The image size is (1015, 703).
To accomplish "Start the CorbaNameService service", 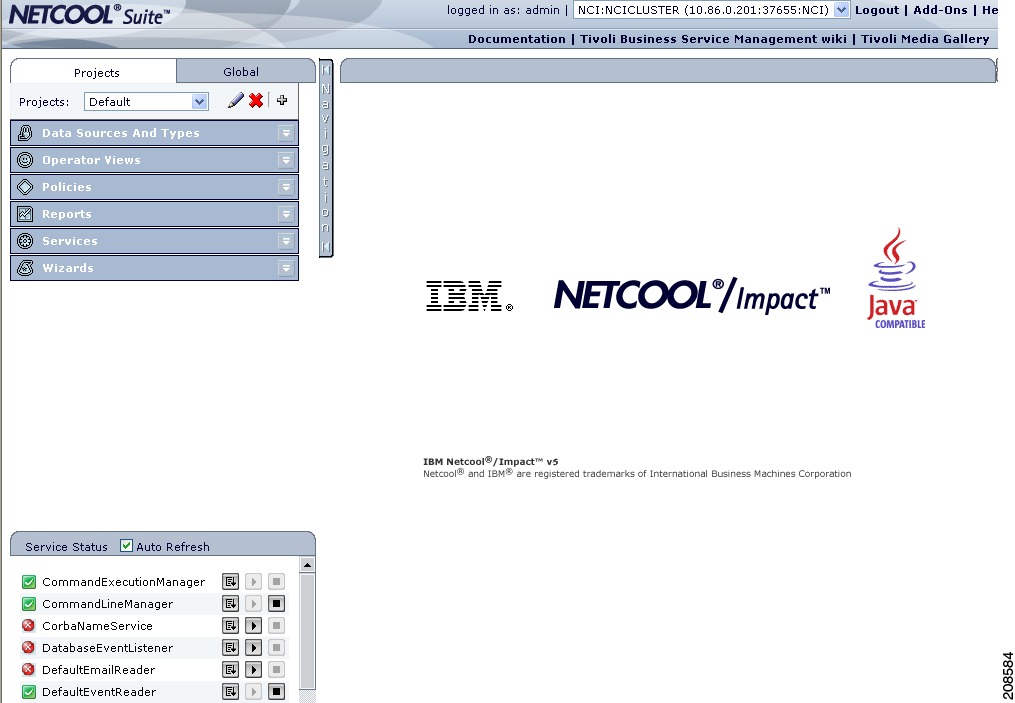I will tap(253, 626).
